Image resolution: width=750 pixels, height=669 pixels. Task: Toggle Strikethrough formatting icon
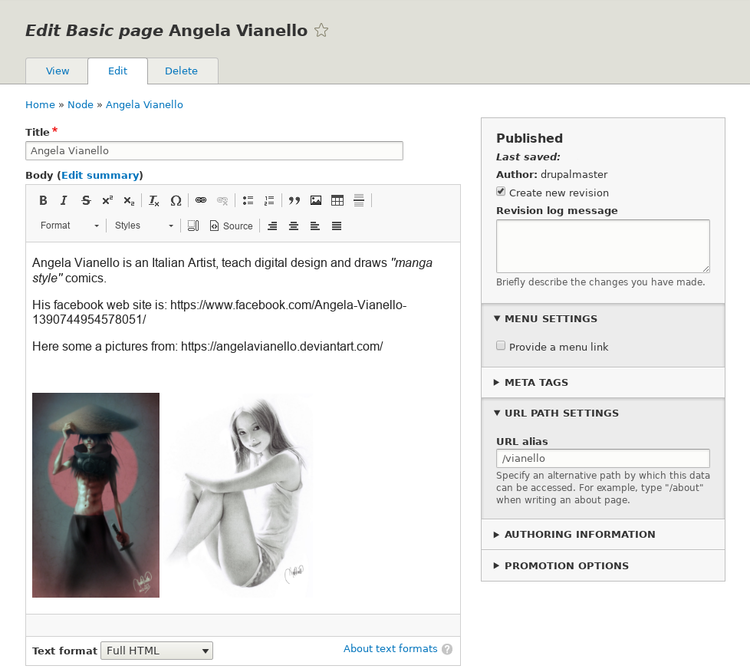click(x=86, y=200)
